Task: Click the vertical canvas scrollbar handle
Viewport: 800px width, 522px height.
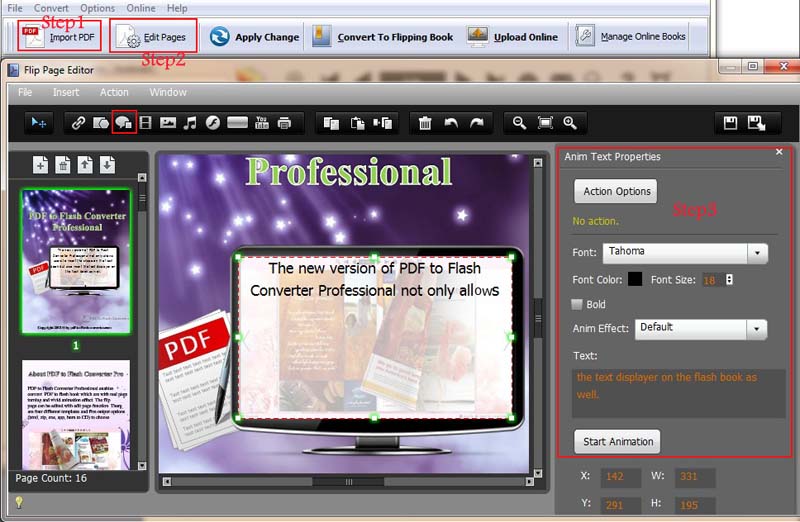Action: [538, 318]
